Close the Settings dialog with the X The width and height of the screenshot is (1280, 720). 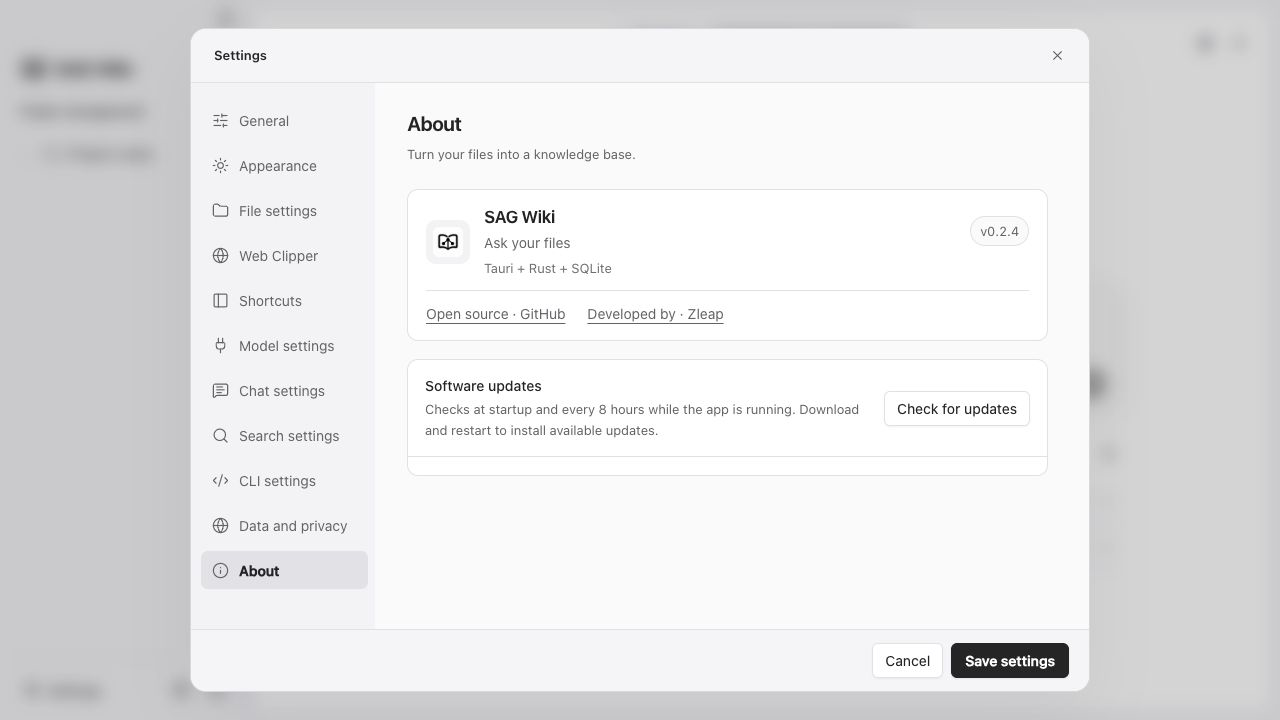pos(1057,56)
